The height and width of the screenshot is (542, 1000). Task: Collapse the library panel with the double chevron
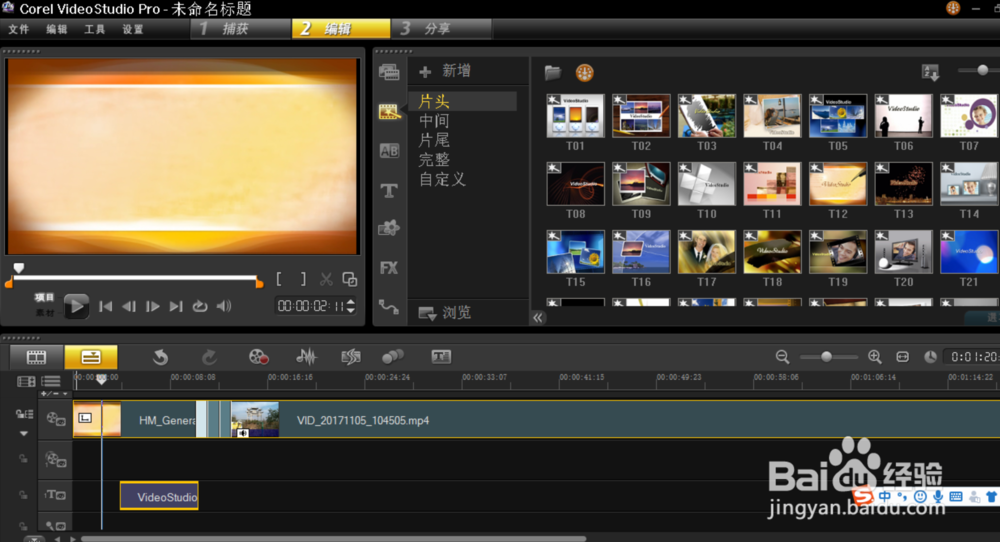[x=538, y=318]
